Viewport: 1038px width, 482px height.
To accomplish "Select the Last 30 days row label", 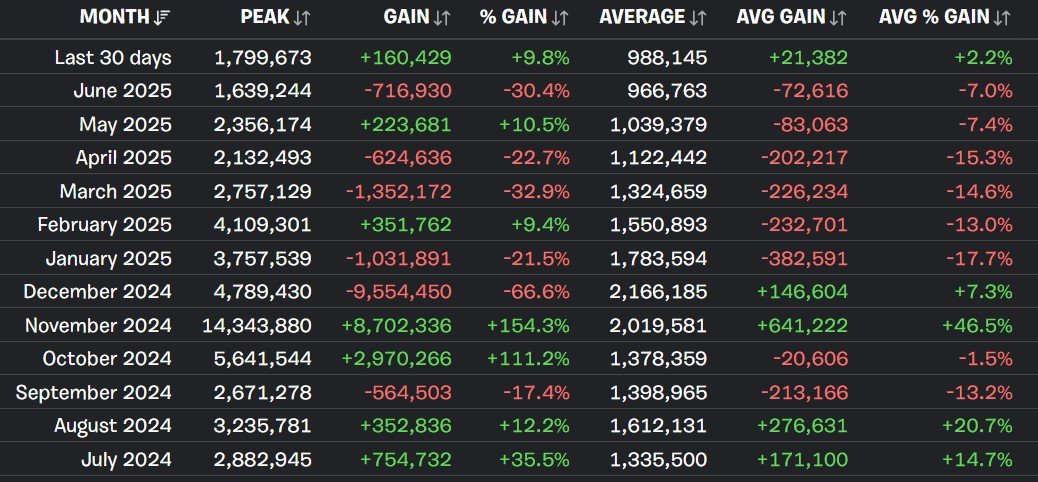I will point(113,58).
